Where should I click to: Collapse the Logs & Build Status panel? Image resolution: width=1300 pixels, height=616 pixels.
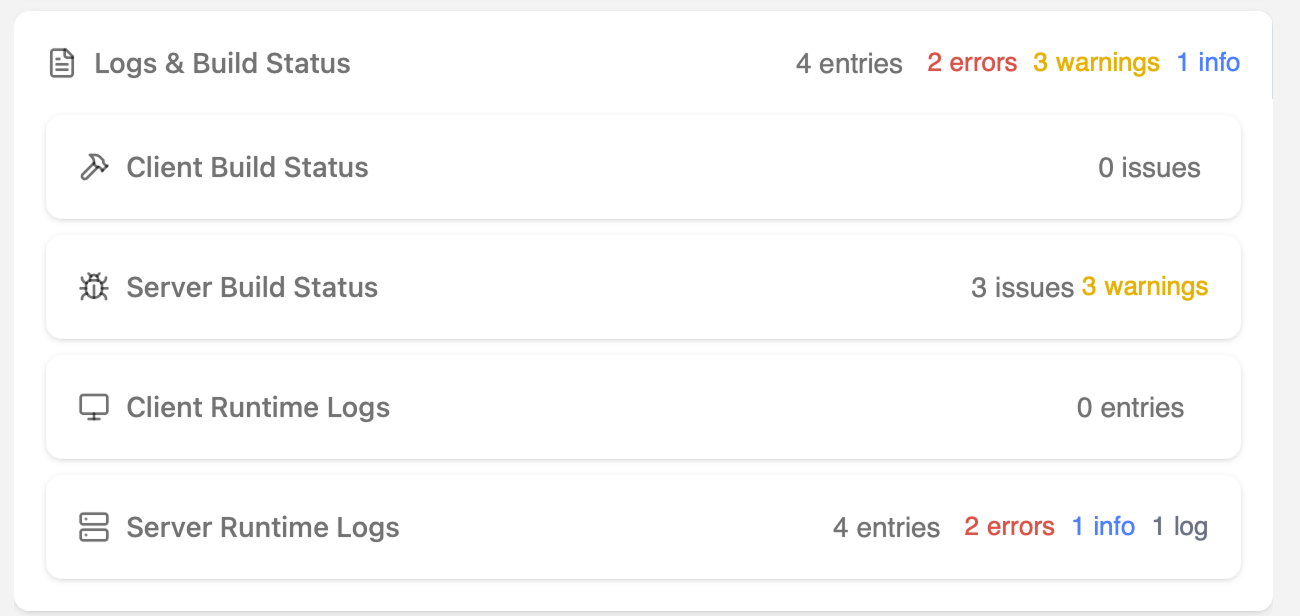[222, 63]
